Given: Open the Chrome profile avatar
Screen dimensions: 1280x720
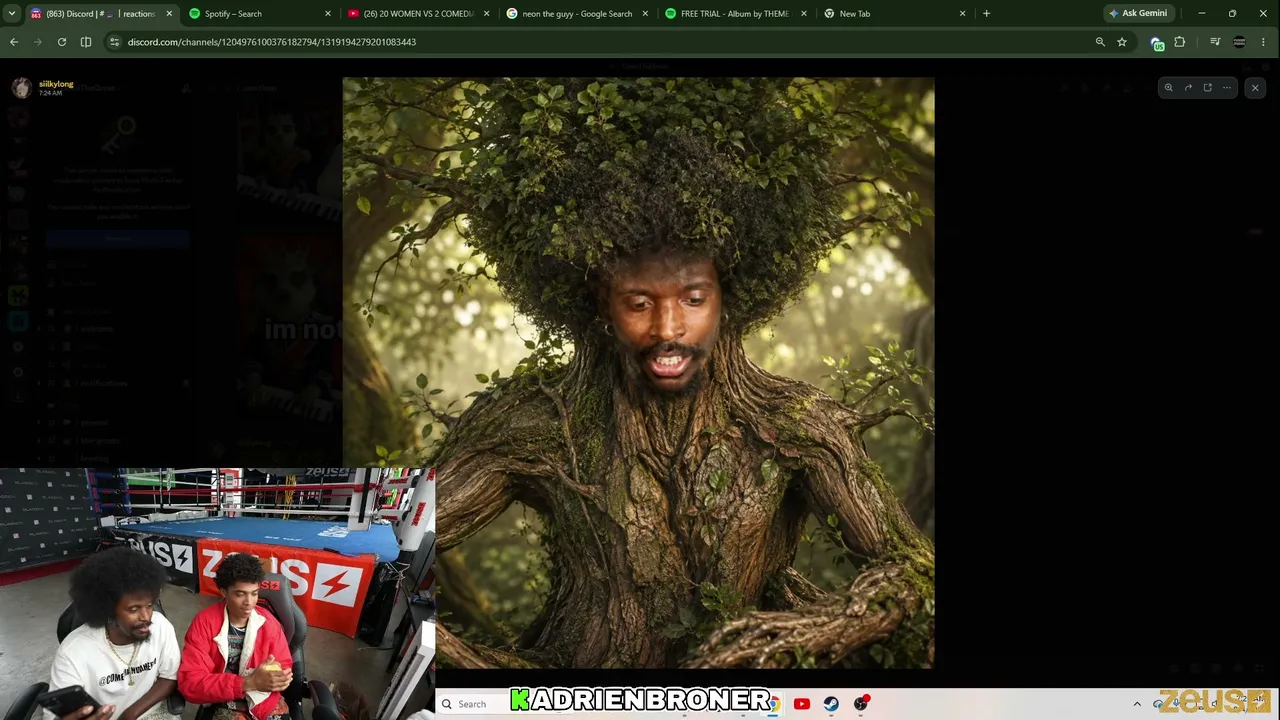Looking at the screenshot, I should (x=1239, y=42).
